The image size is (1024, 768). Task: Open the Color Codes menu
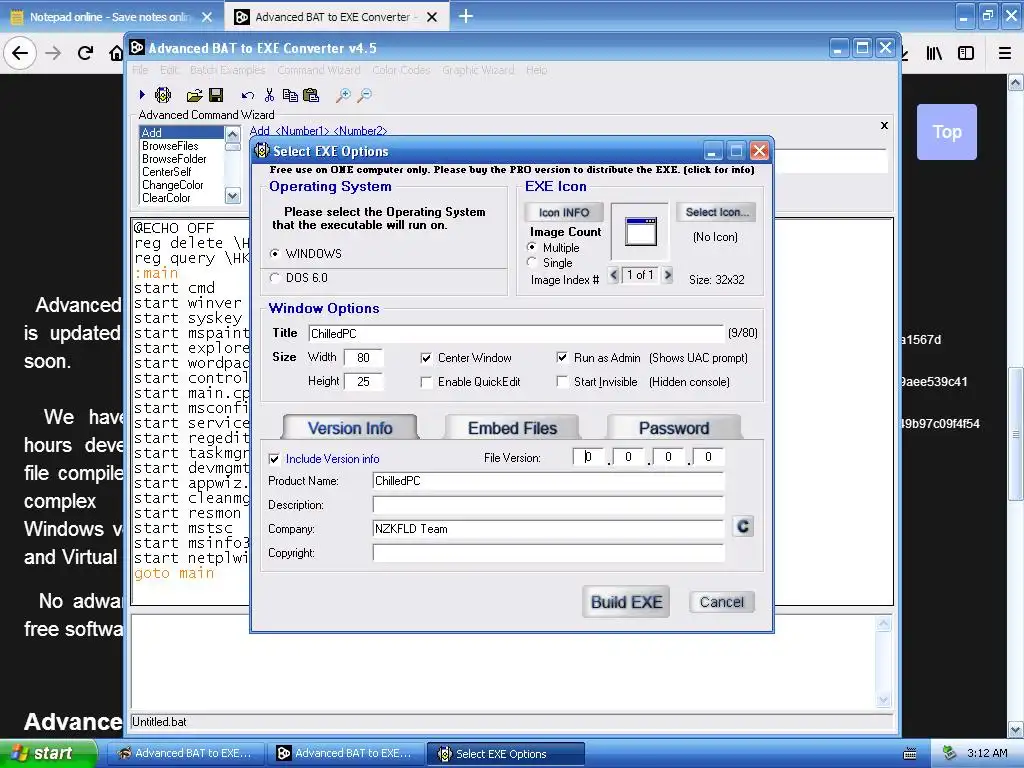401,70
